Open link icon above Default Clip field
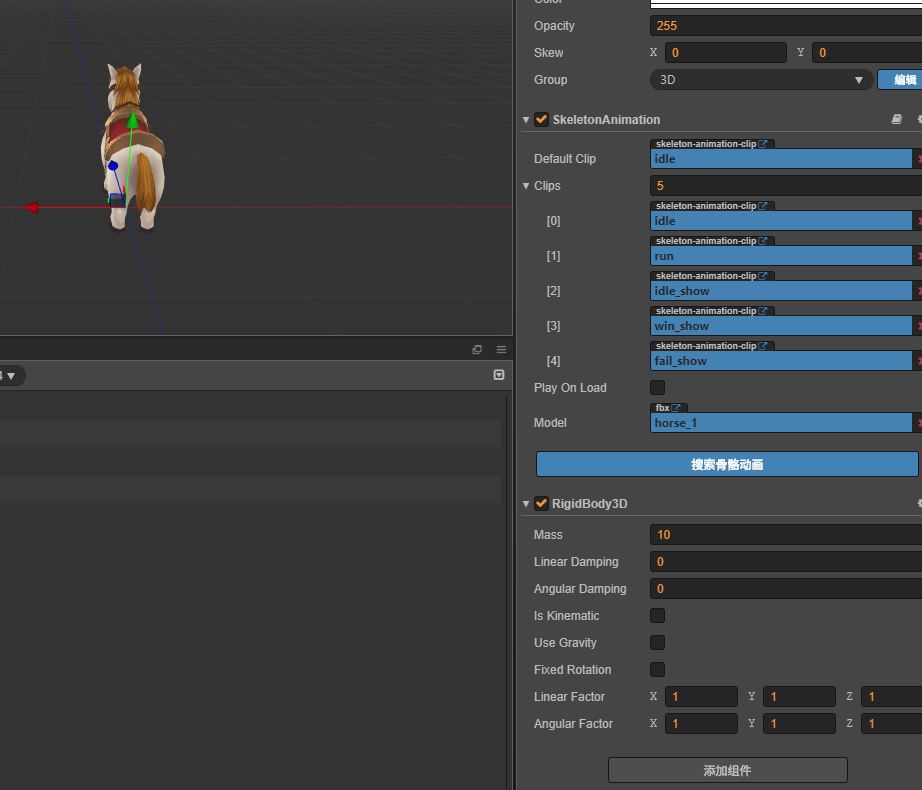The width and height of the screenshot is (922, 790). (x=763, y=143)
